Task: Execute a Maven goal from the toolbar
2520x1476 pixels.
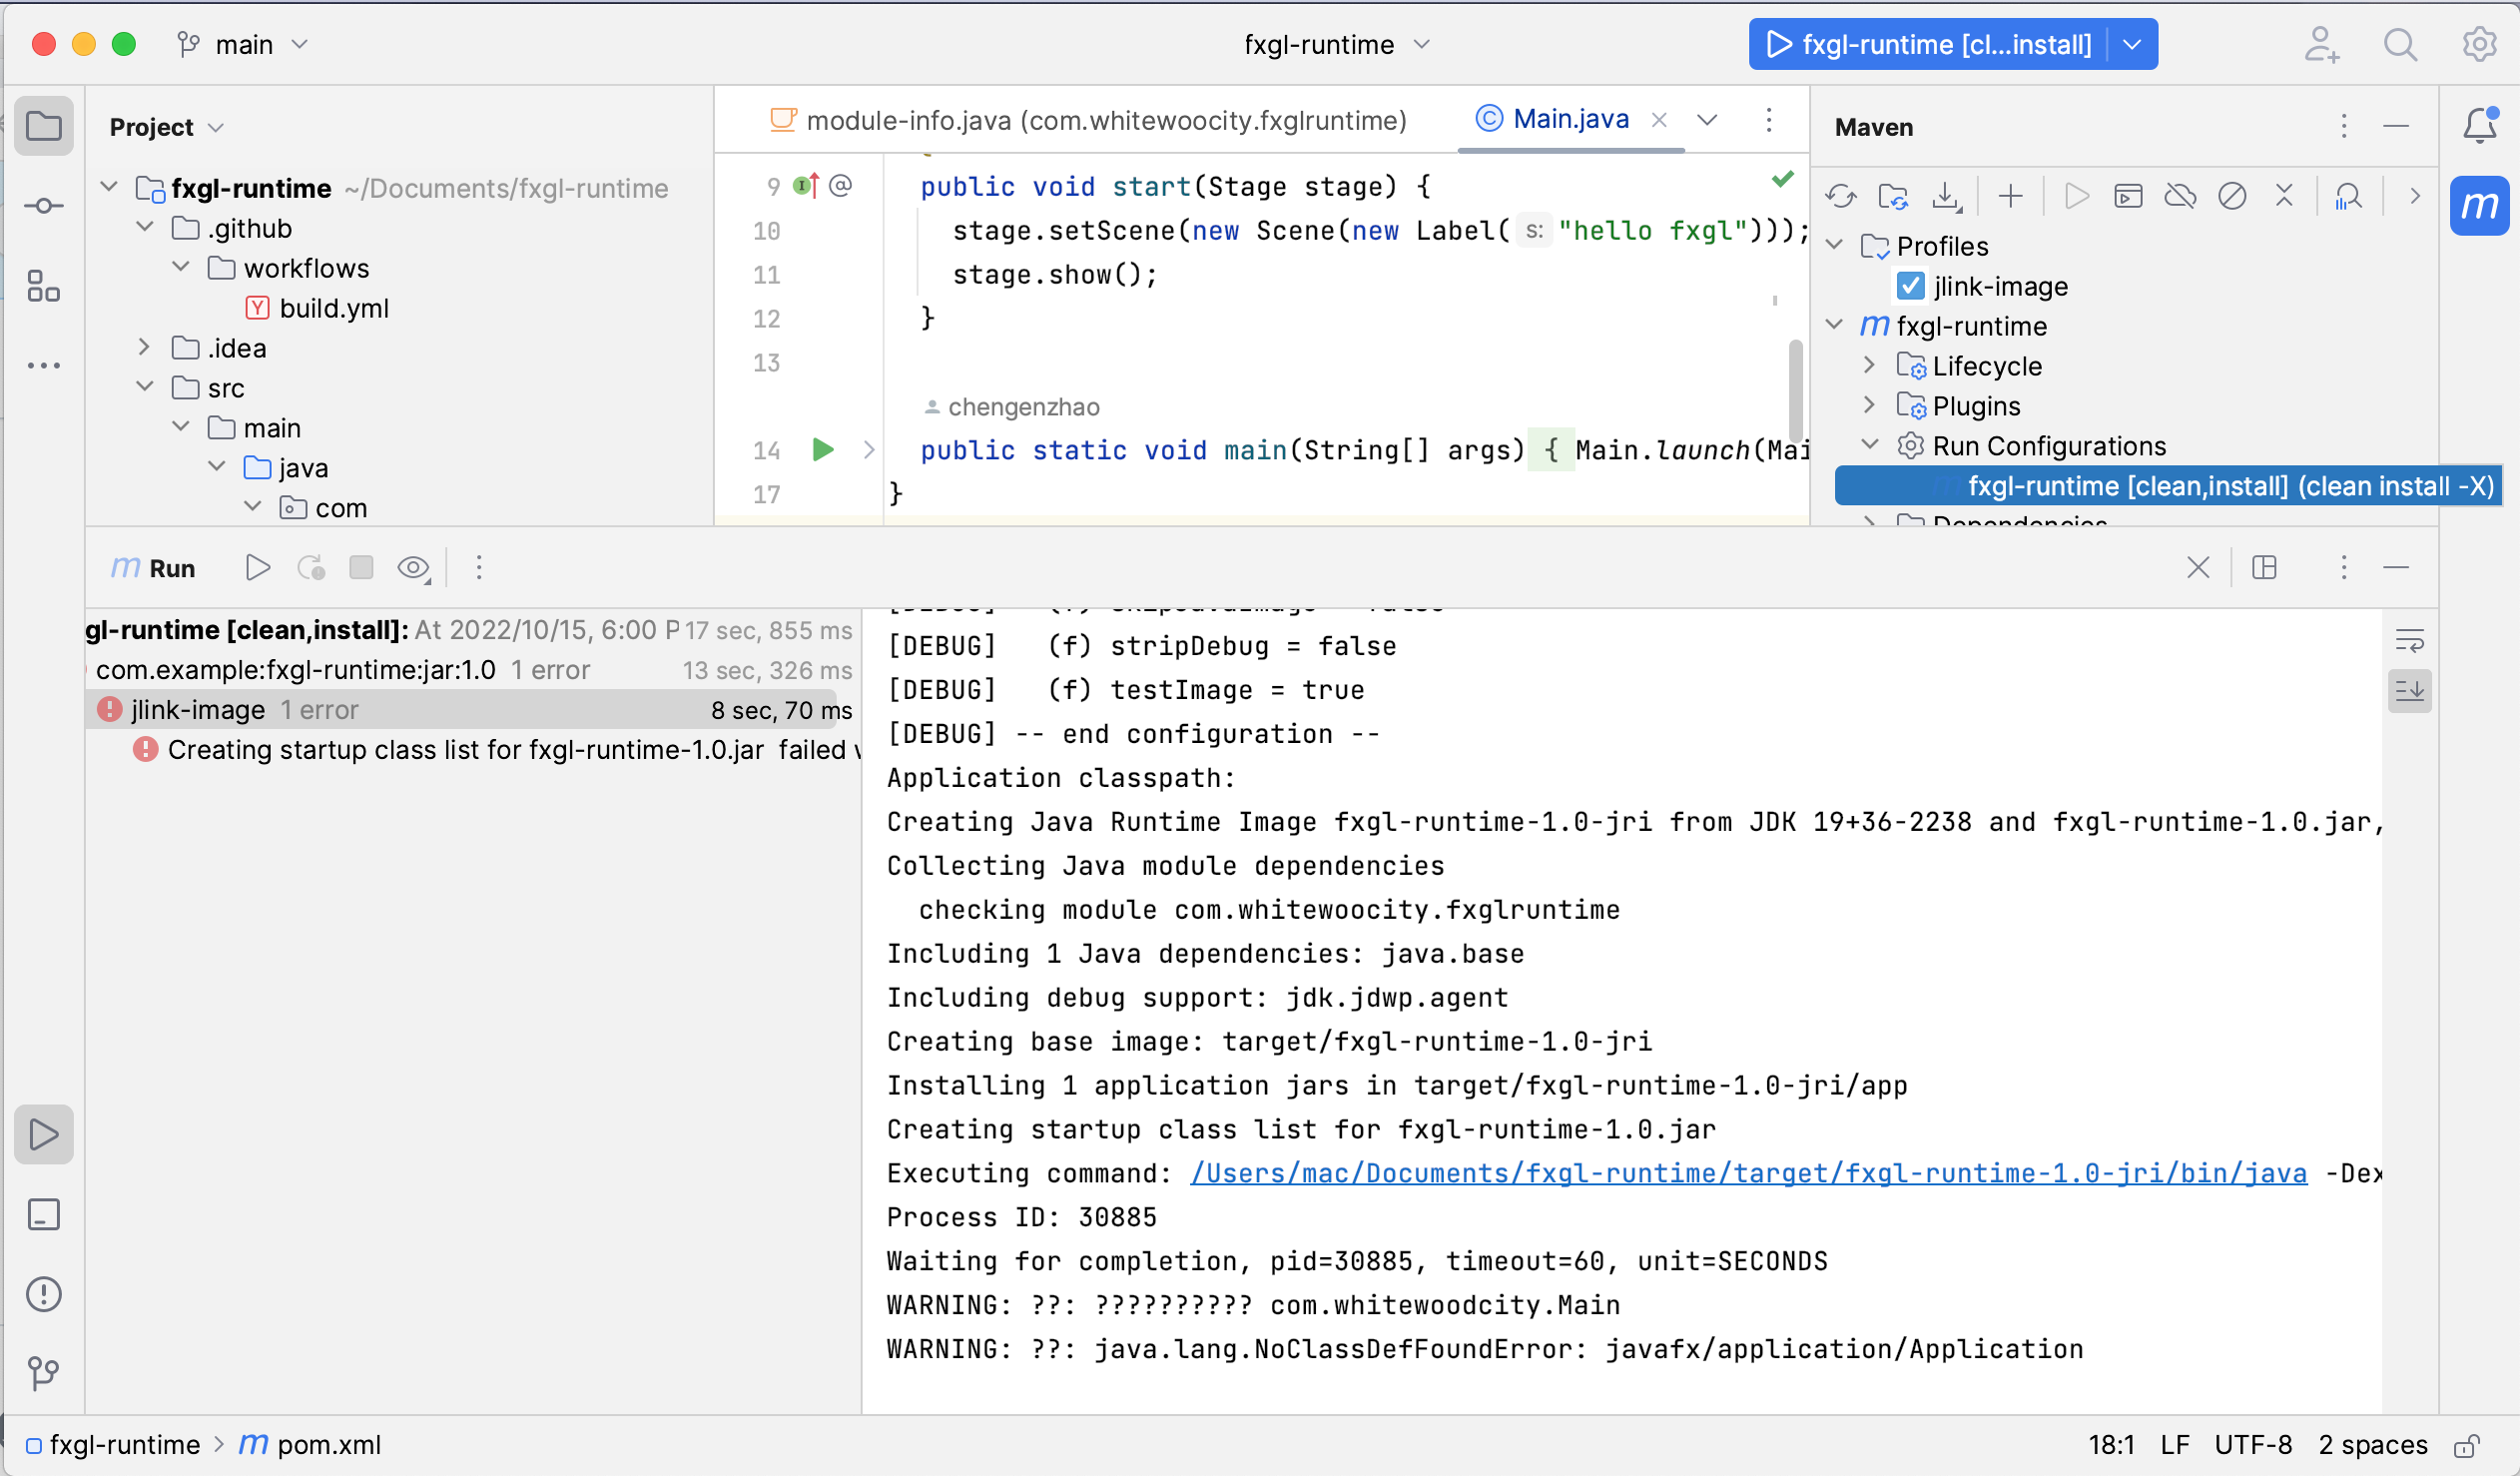Action: (x=2128, y=195)
